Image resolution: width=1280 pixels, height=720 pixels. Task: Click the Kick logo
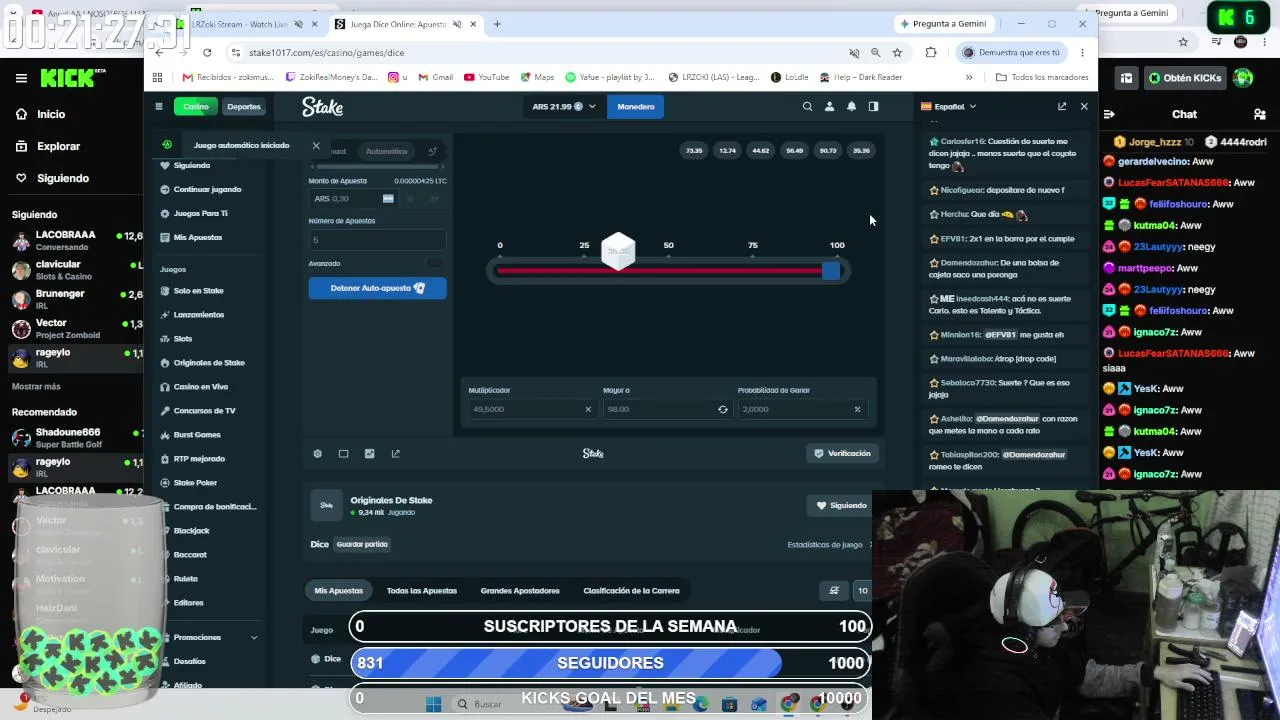coord(73,78)
